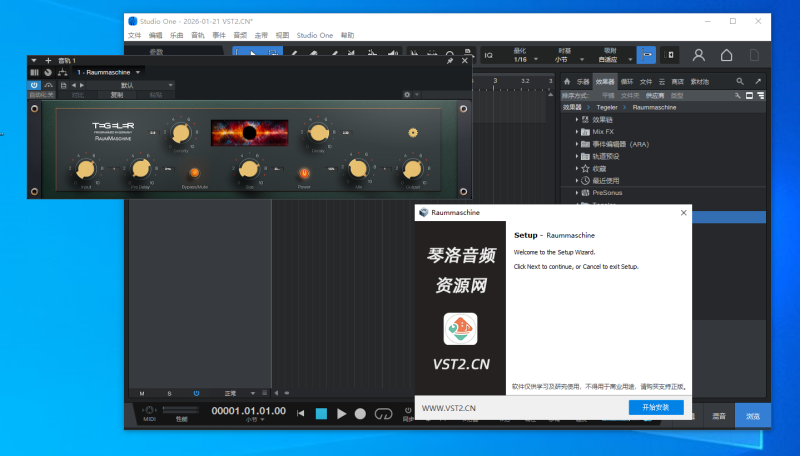Expand the 效果链 tree node
The width and height of the screenshot is (800, 456).
577,119
